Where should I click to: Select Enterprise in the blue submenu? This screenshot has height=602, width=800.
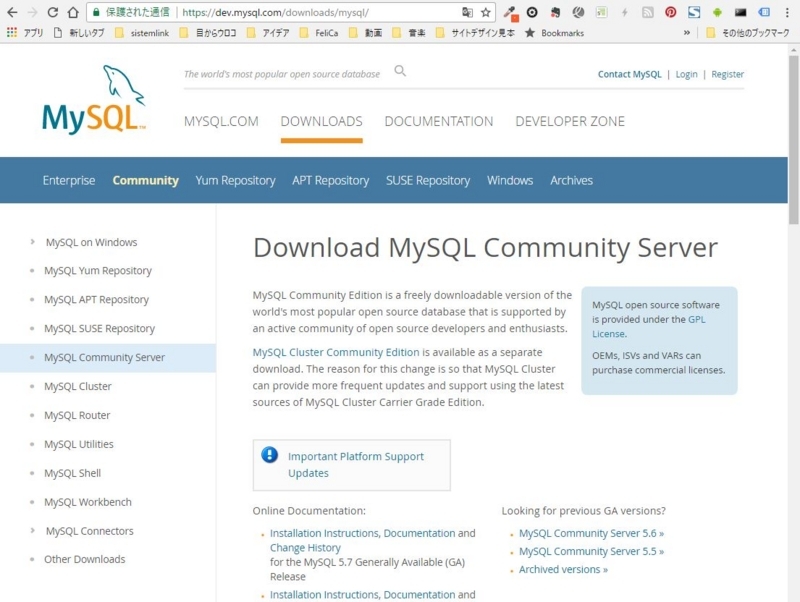pyautogui.click(x=69, y=181)
